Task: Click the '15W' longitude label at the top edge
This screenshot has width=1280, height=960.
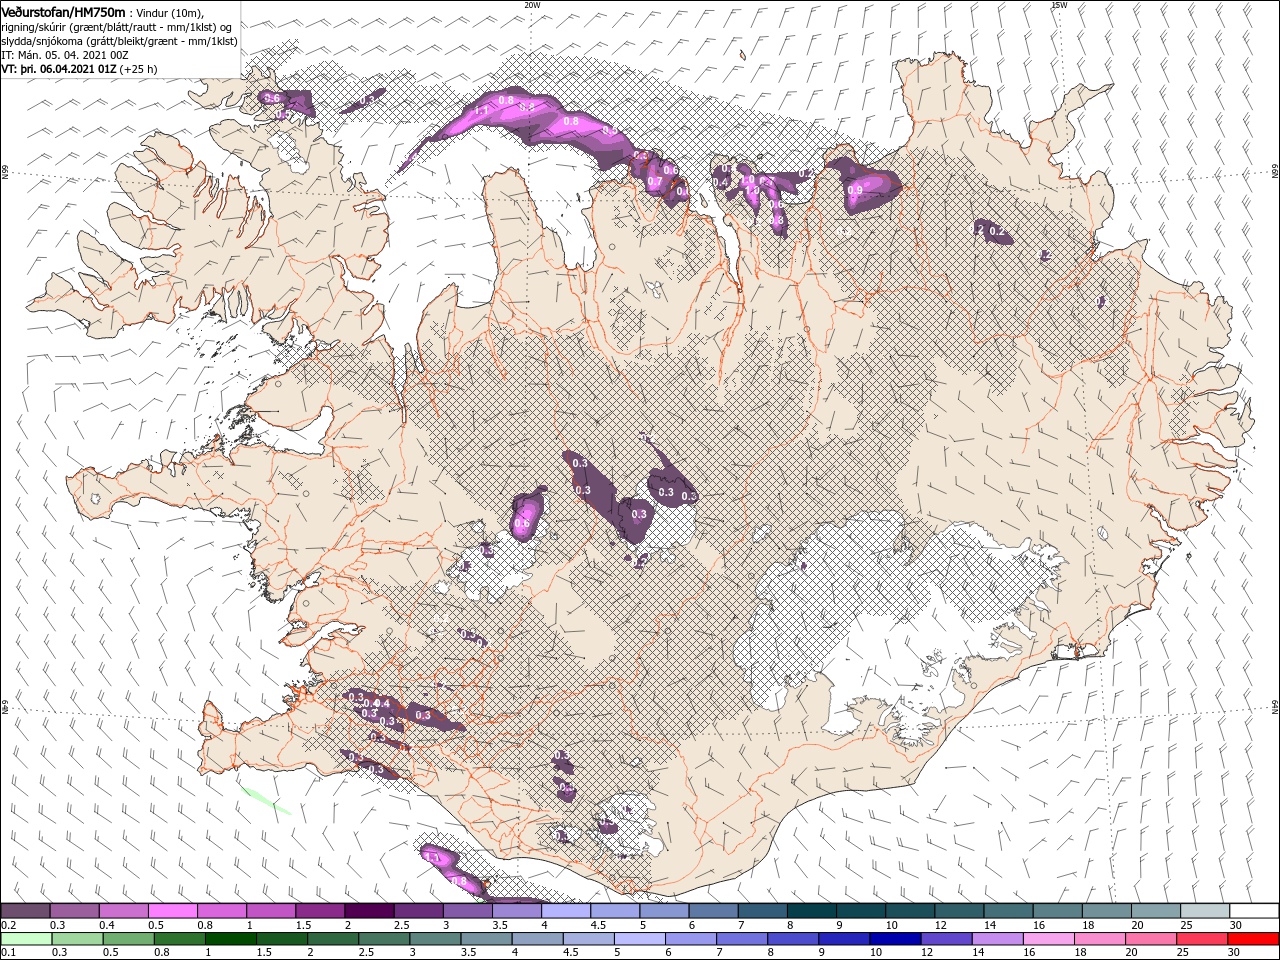Action: coord(1059,4)
